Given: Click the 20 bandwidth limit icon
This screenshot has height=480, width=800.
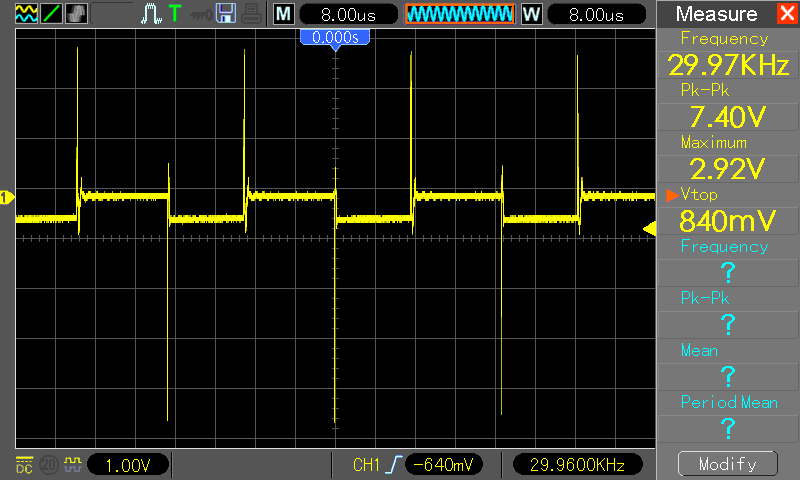Looking at the screenshot, I should pyautogui.click(x=49, y=465).
